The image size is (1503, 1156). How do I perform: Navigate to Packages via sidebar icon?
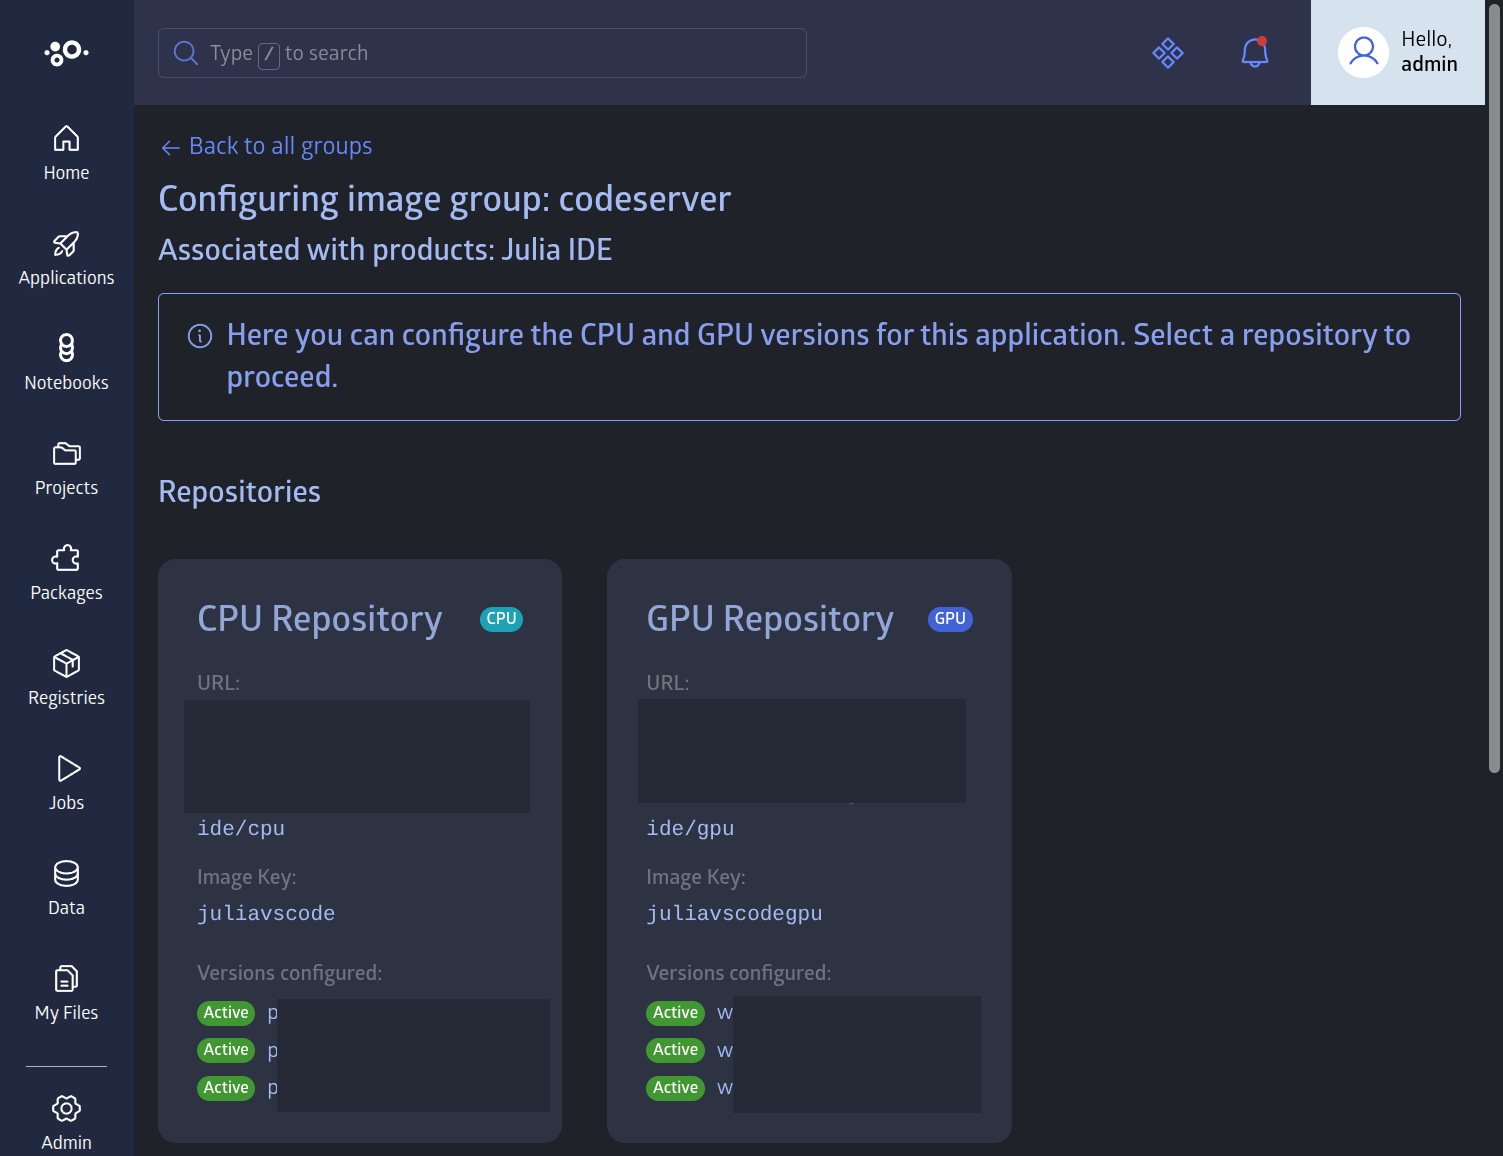[x=66, y=573]
